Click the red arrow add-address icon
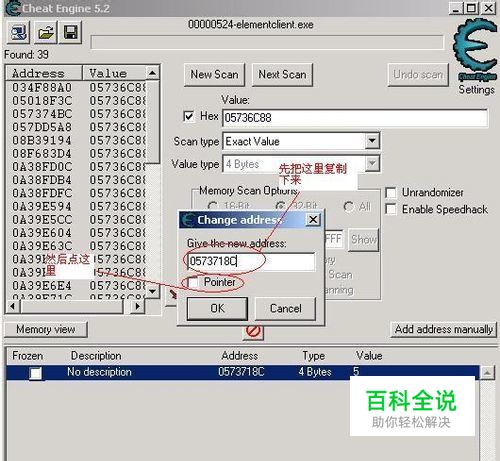This screenshot has height=461, width=500. click(x=172, y=295)
